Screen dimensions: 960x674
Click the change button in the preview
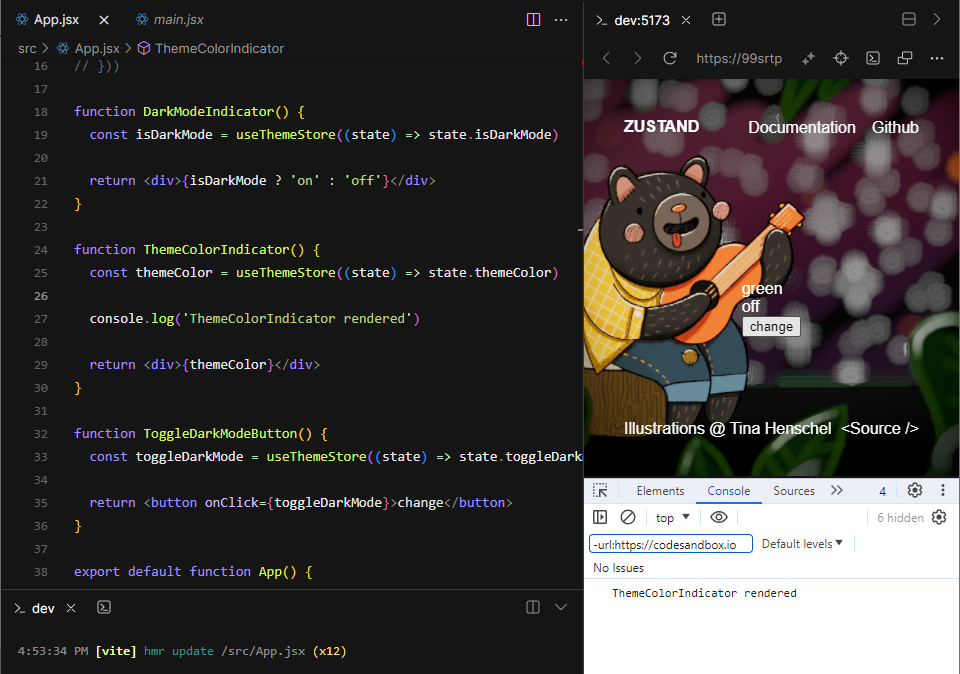click(771, 326)
